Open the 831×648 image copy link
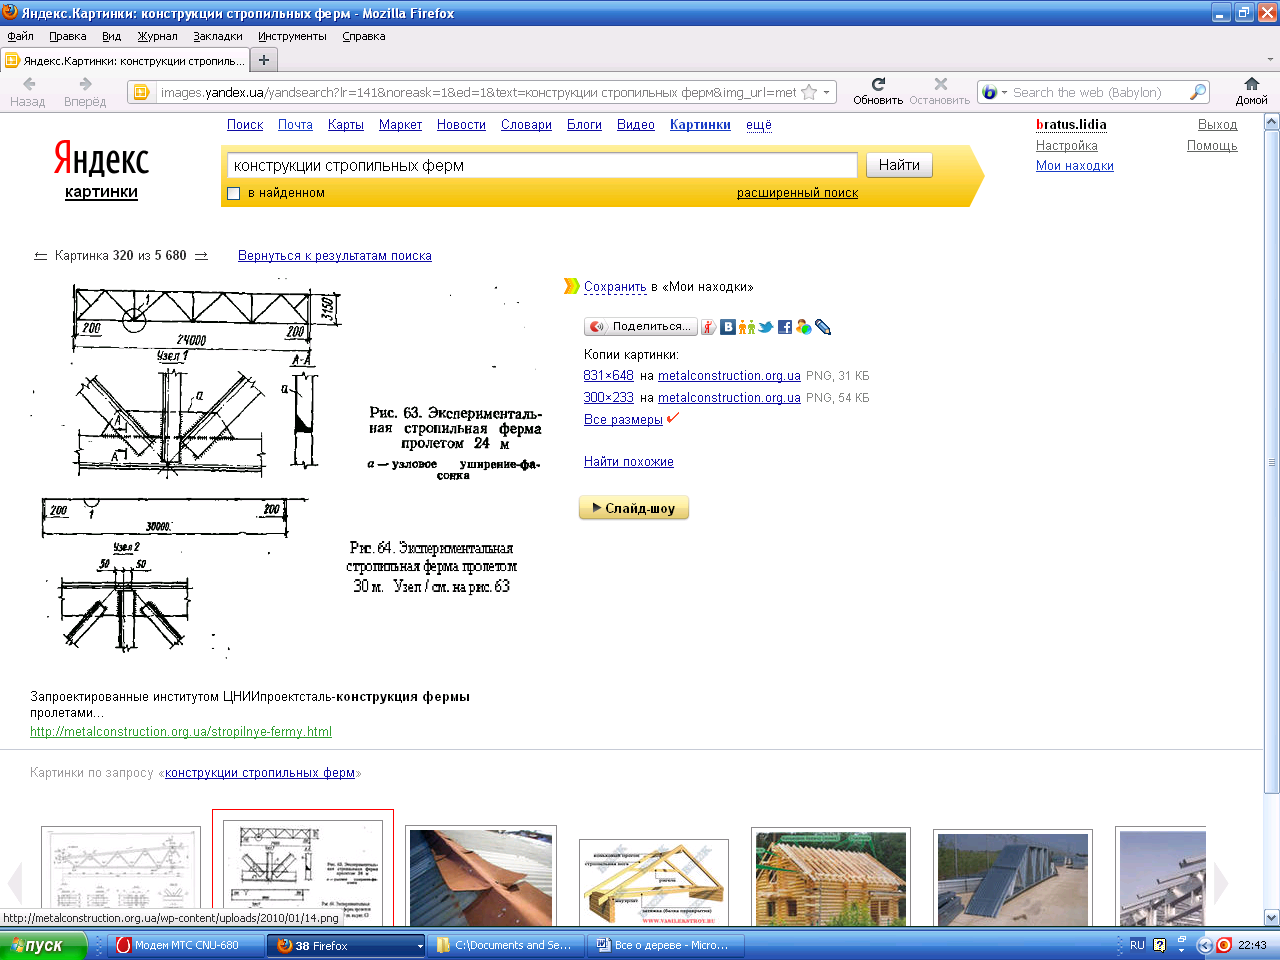 (608, 376)
